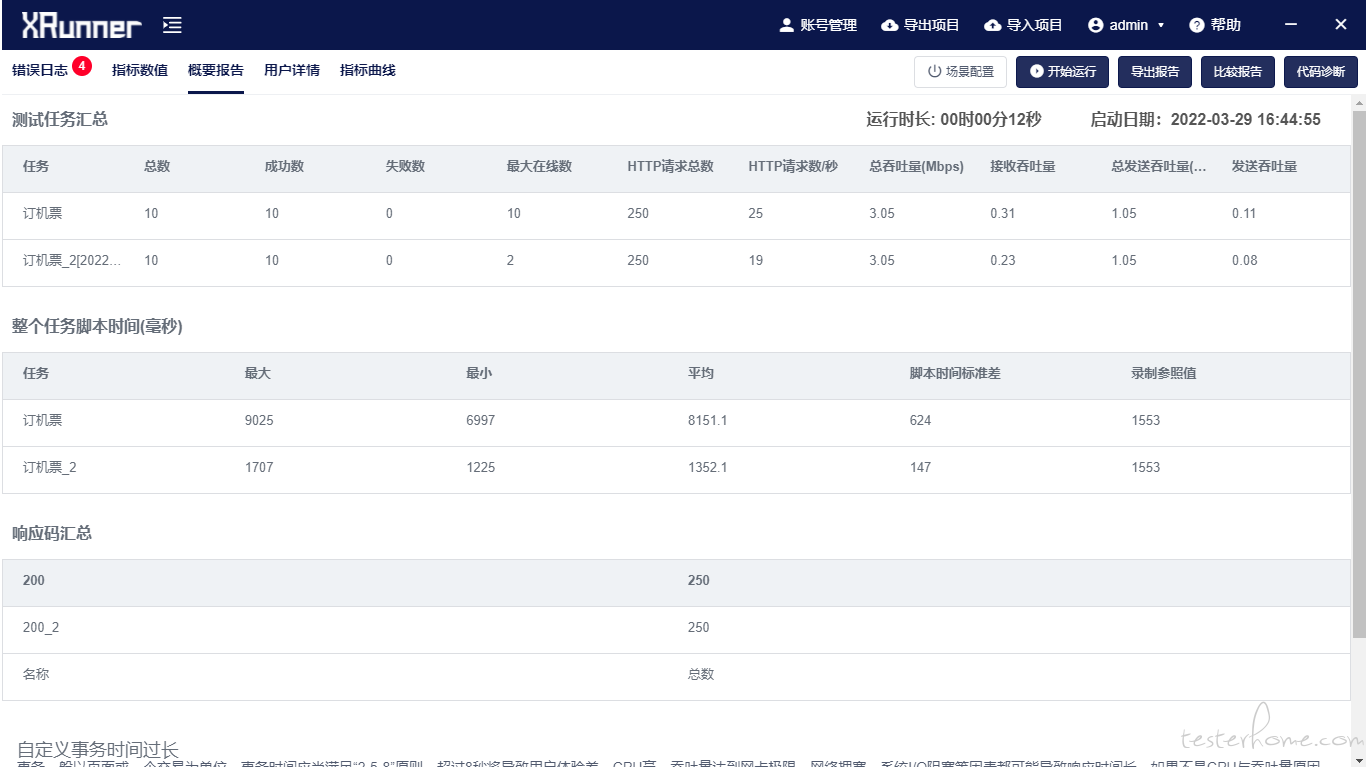Image resolution: width=1366 pixels, height=767 pixels.
Task: Open the 帮助 help menu
Action: (x=1215, y=25)
